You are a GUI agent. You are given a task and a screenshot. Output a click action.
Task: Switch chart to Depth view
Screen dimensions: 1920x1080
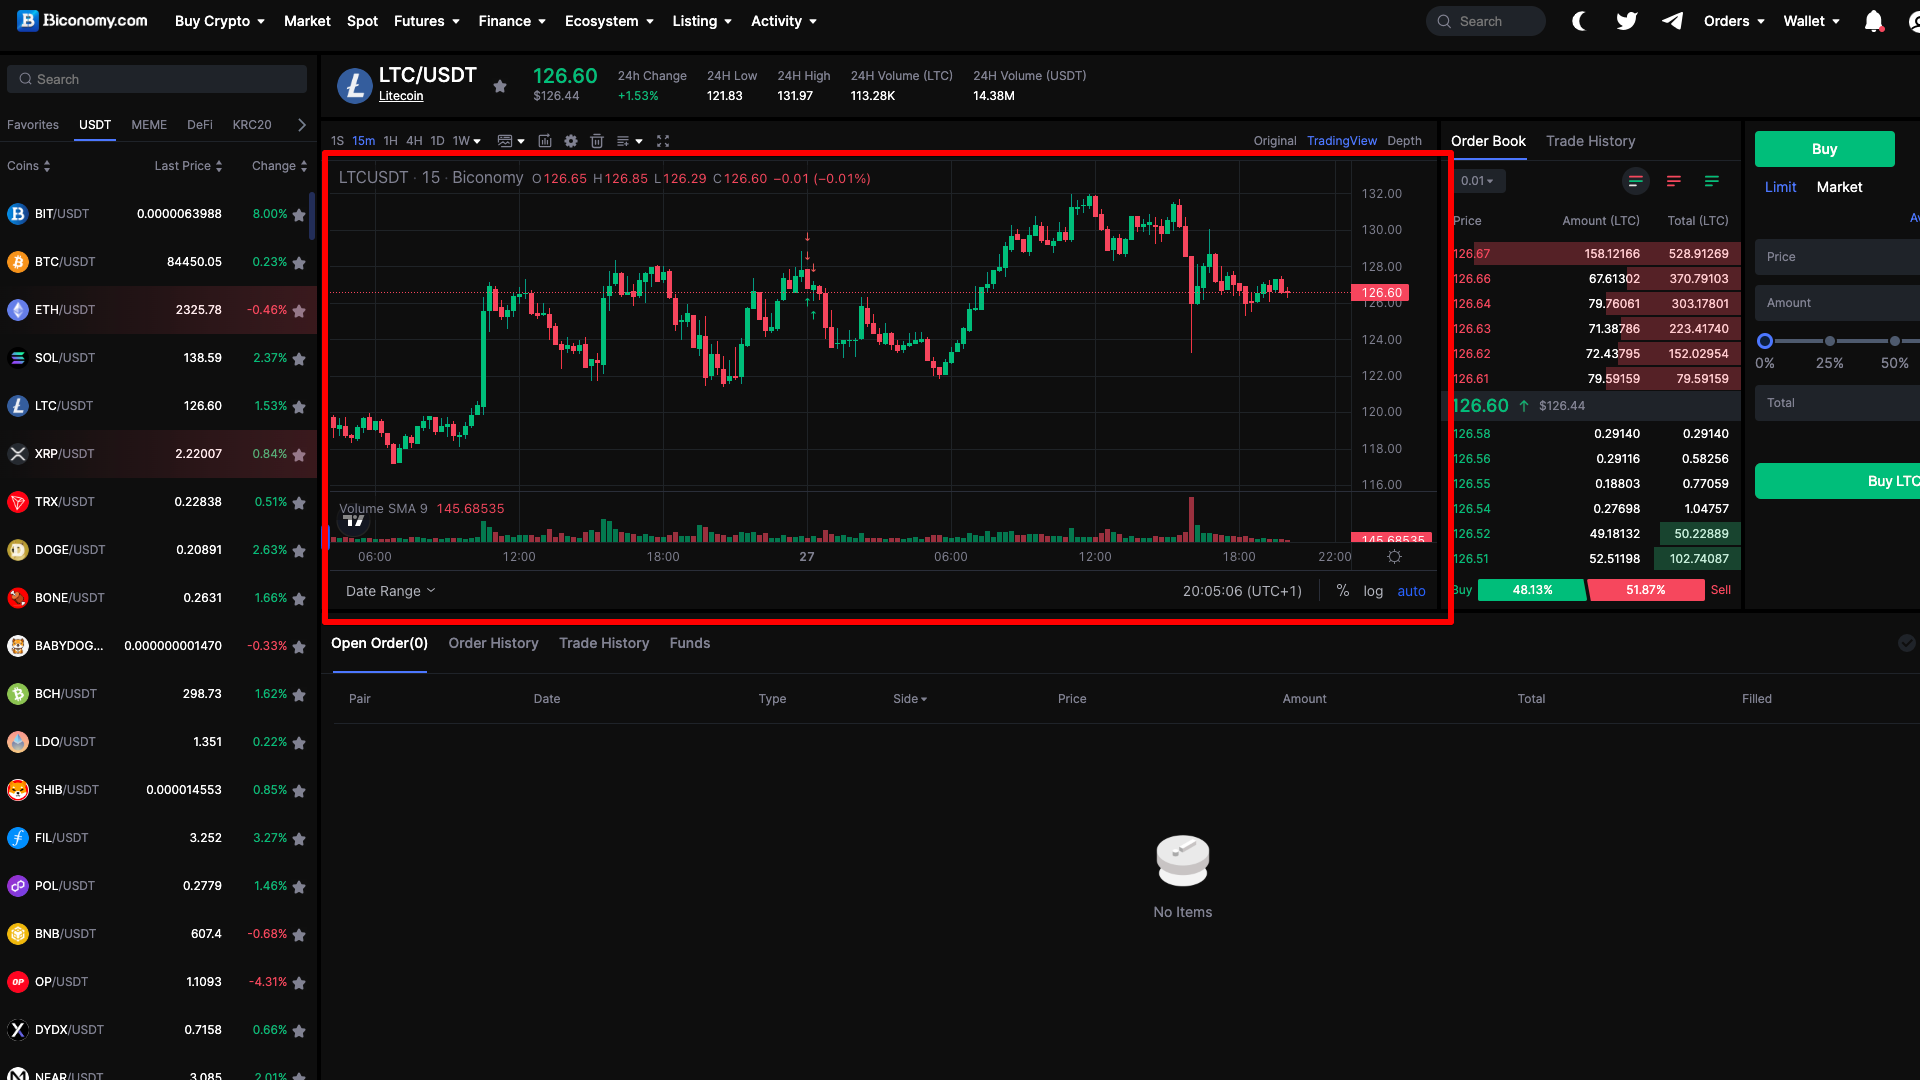[1404, 141]
